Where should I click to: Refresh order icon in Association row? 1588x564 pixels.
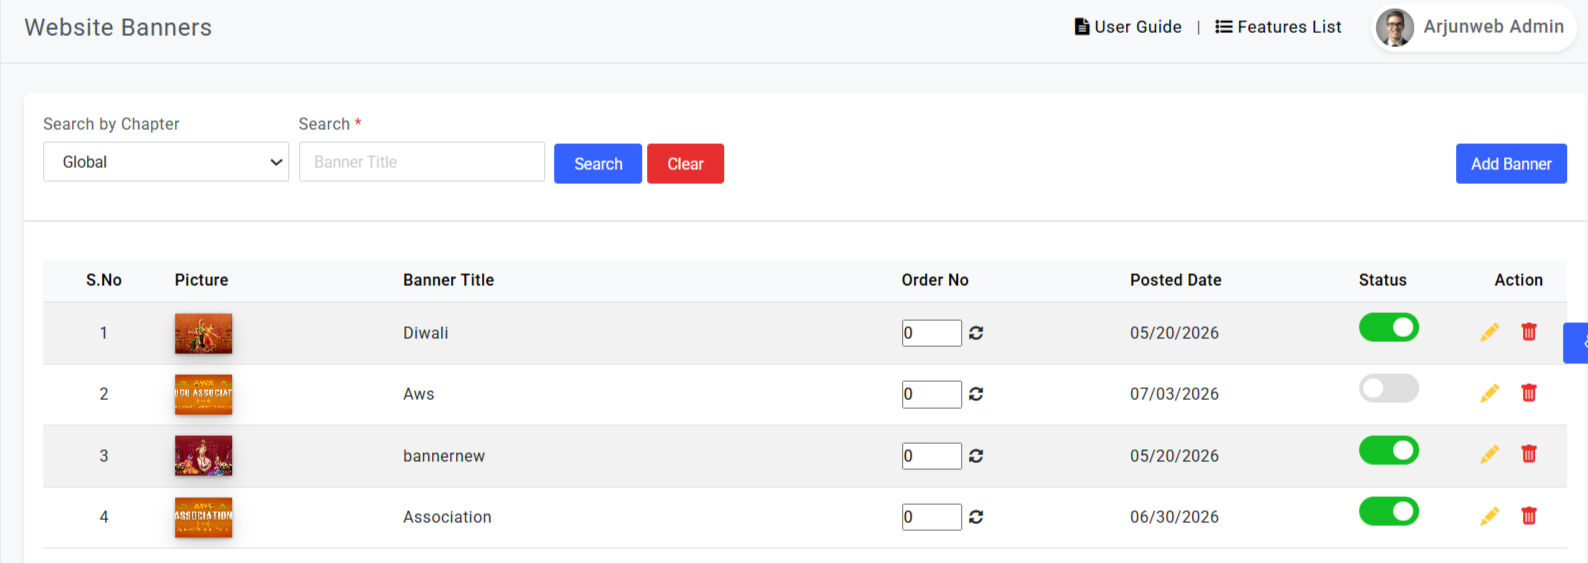976,517
